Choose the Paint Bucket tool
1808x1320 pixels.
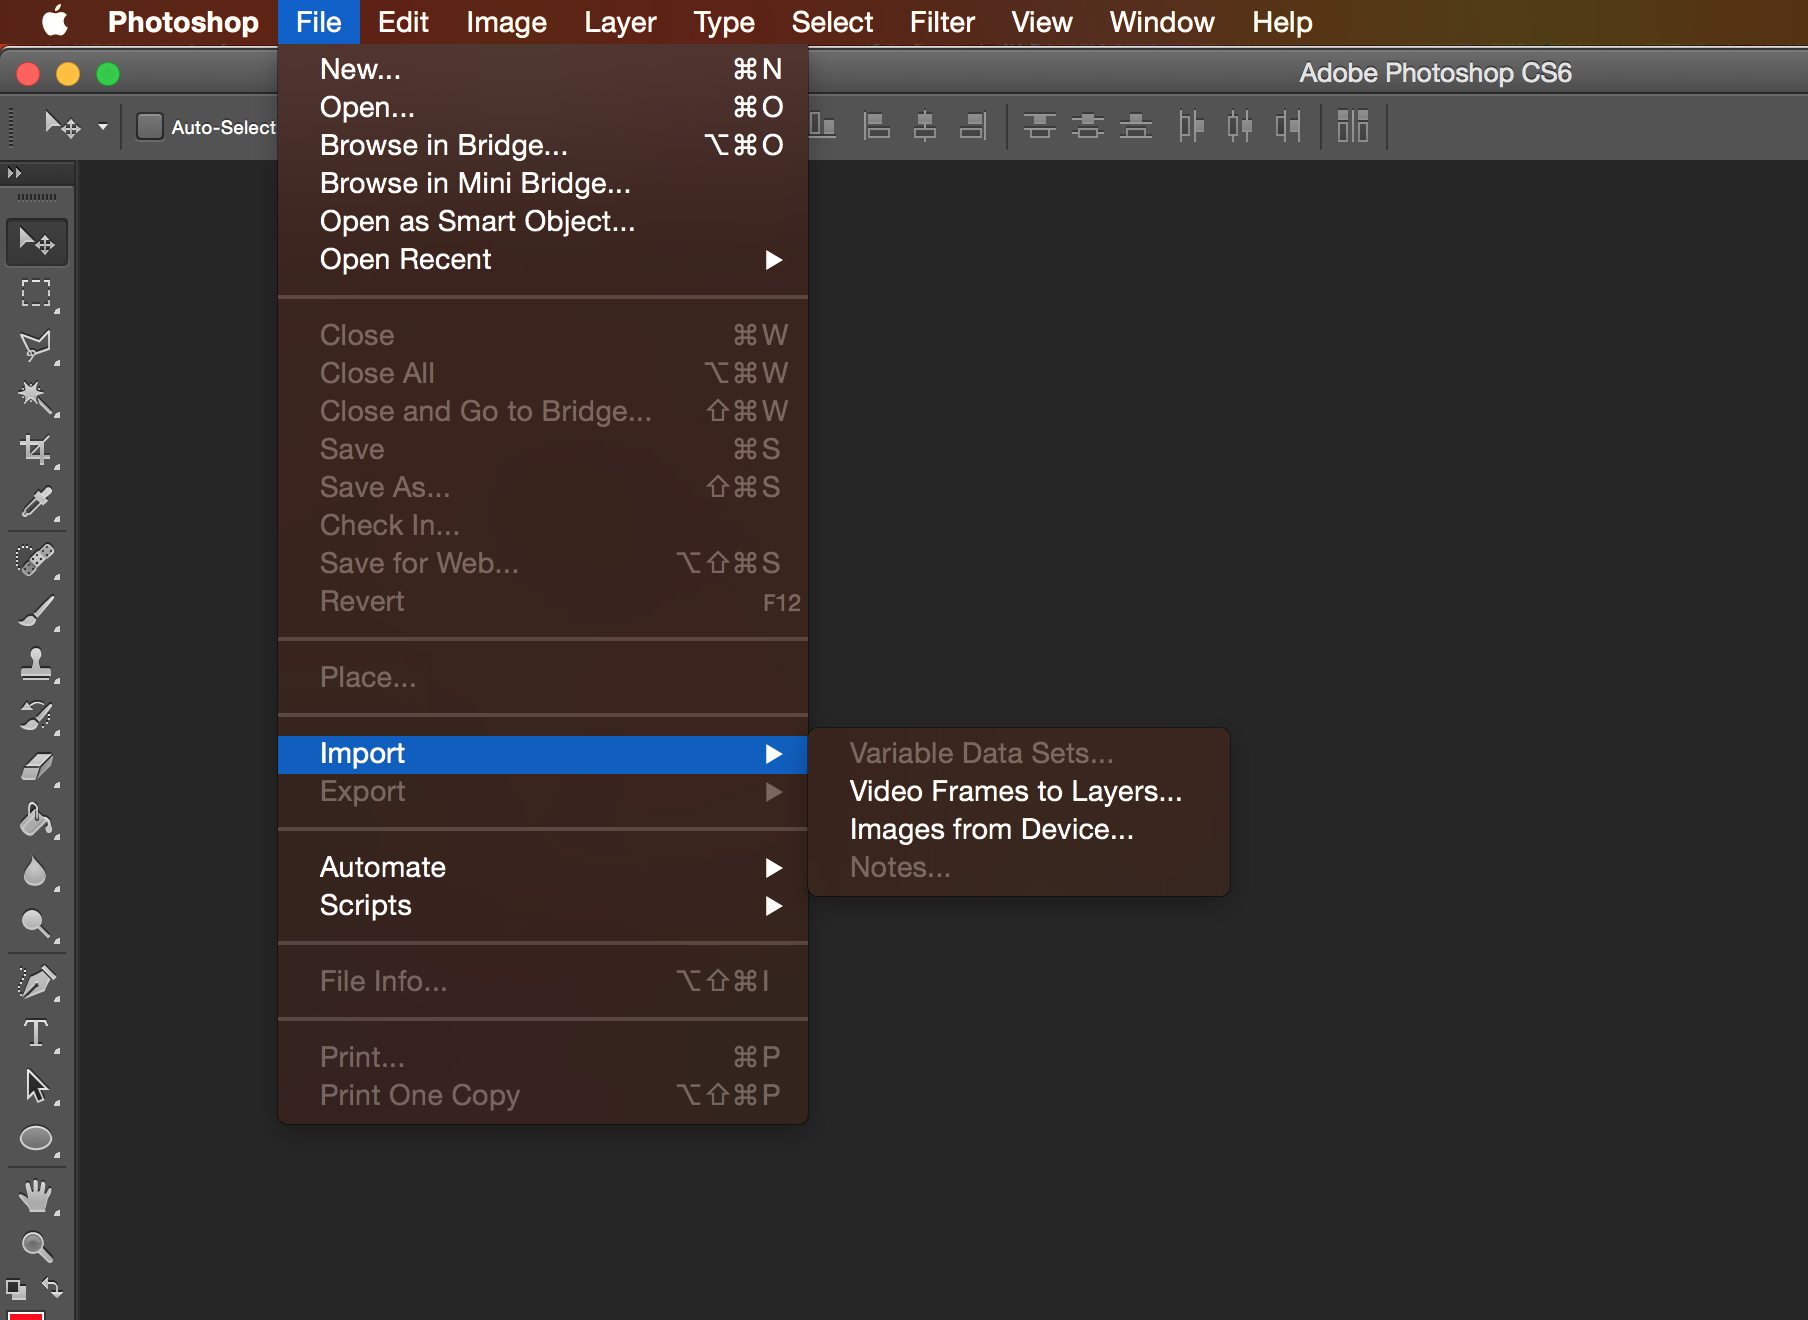pos(37,820)
